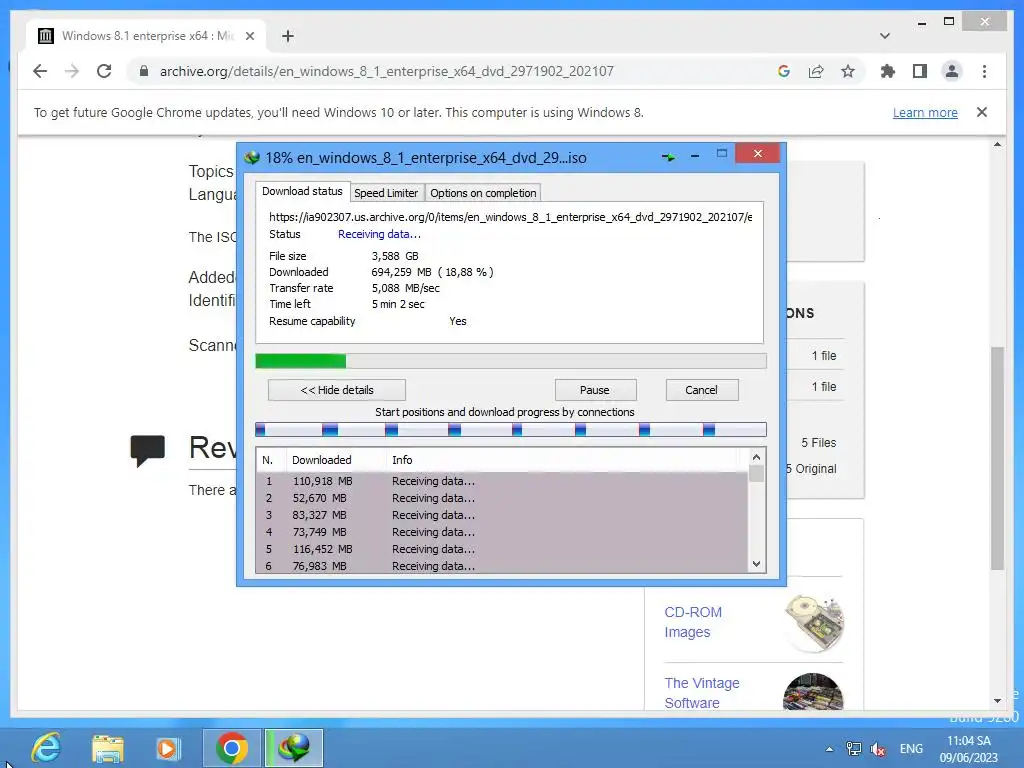Open the CD-ROM Images link
Screen dimensions: 1024x768
point(693,622)
